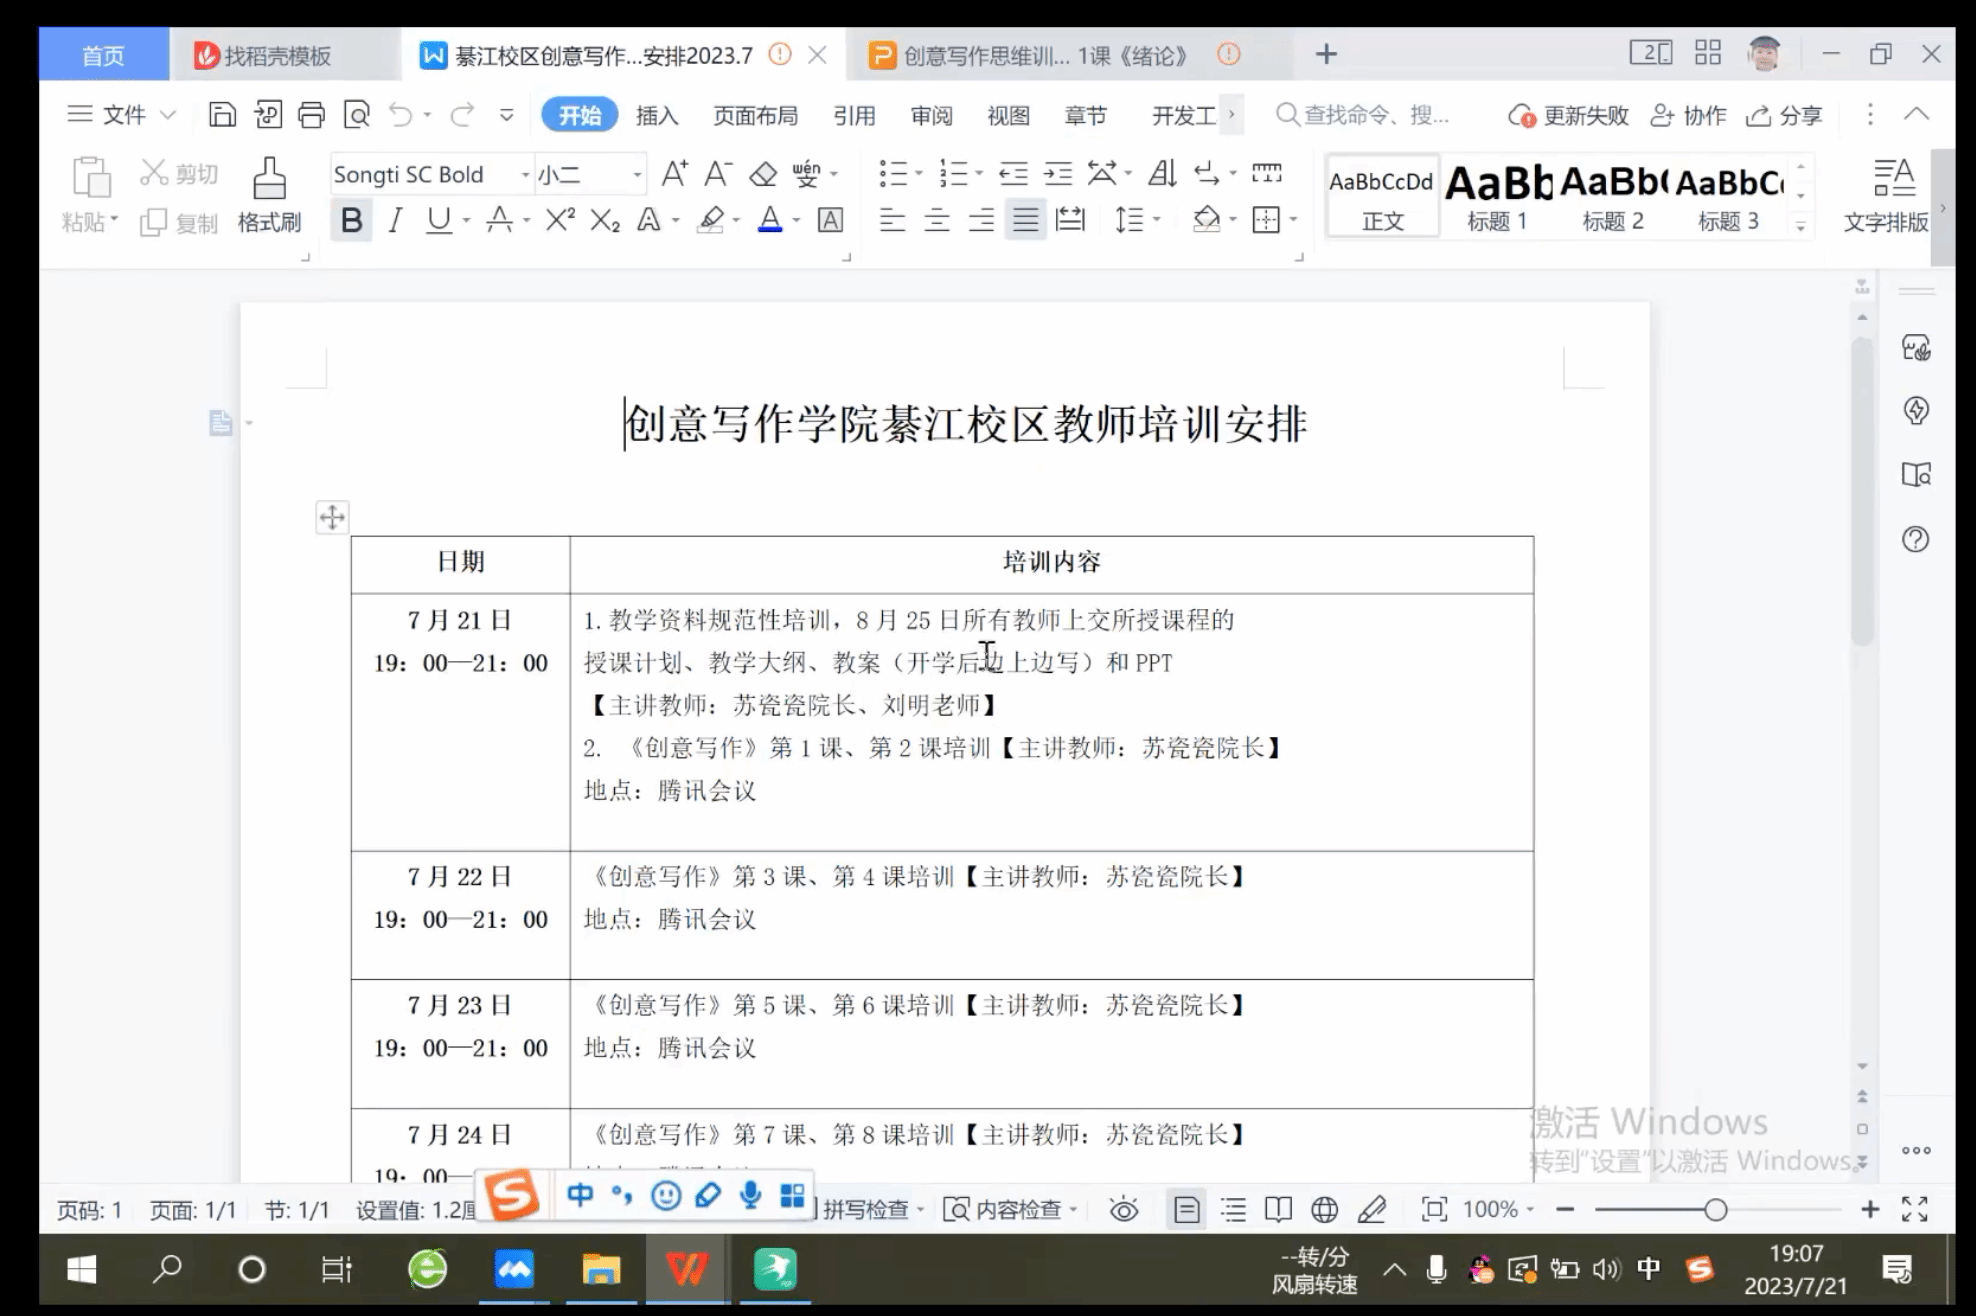
Task: Click the zoom slider handle in status bar
Action: coord(1716,1210)
